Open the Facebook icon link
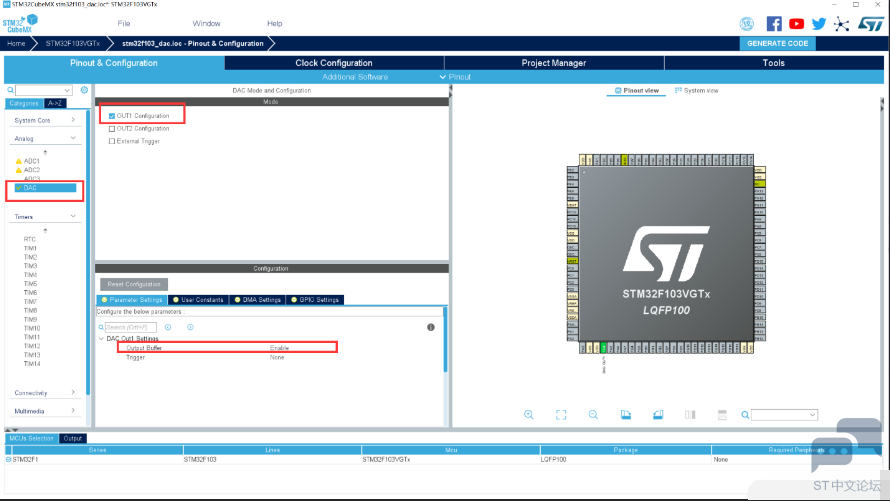Viewport: 890px width, 501px height. point(774,24)
